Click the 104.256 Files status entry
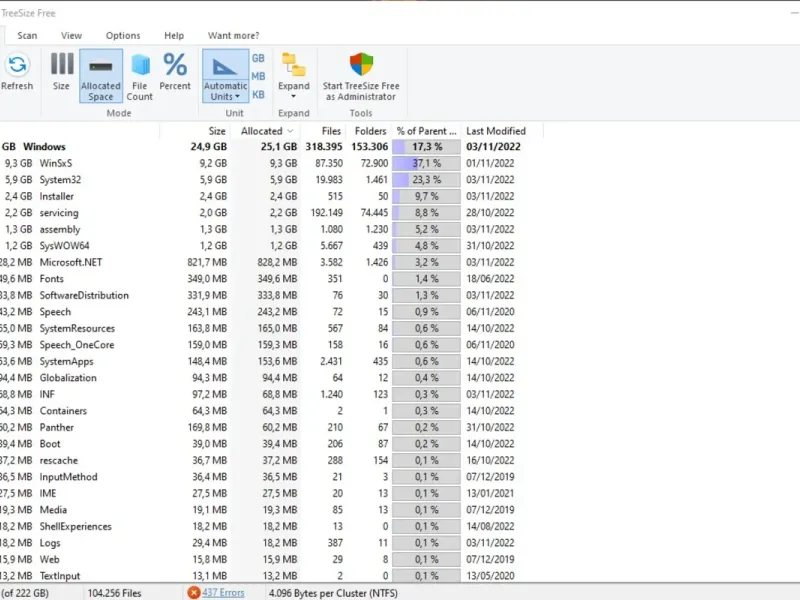The width and height of the screenshot is (800, 600). pos(114,593)
